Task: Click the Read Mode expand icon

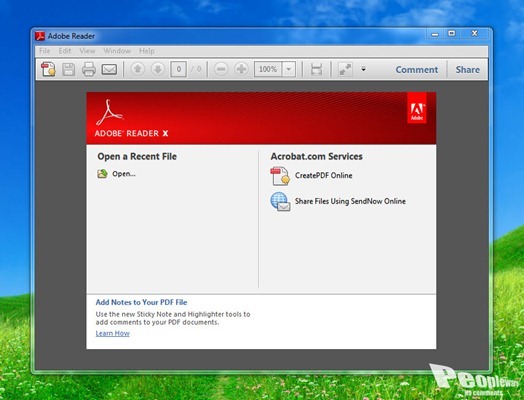Action: point(345,69)
